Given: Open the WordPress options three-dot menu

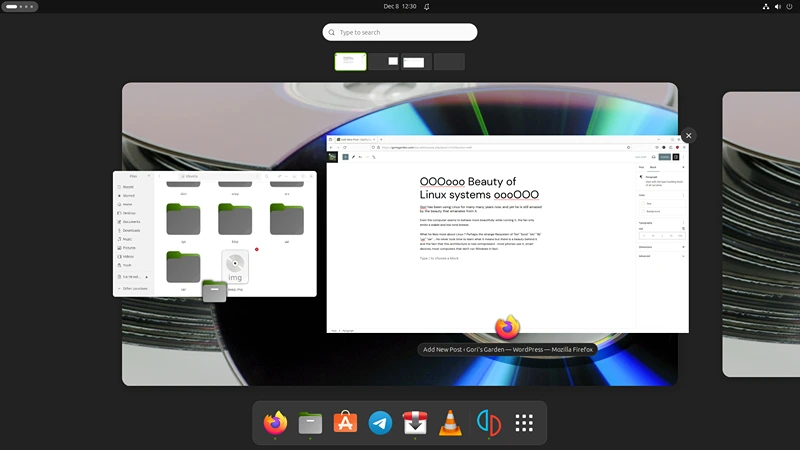Looking at the screenshot, I should tap(683, 157).
